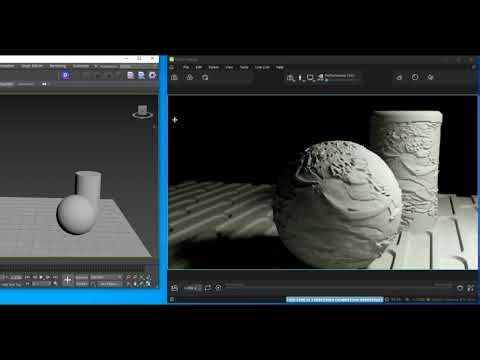Screen dimensions: 480x360
Task: Click the Key Filters button in 3ds Max
Action: (109, 284)
